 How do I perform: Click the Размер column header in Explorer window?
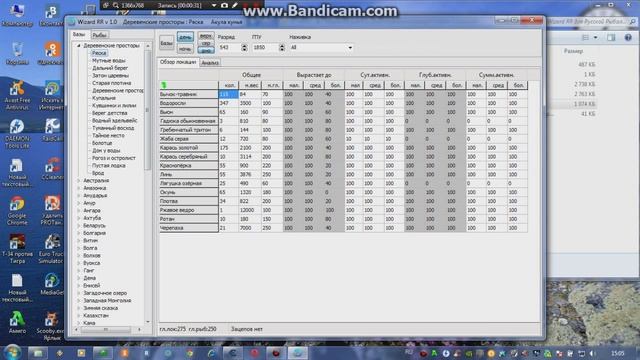coord(573,51)
